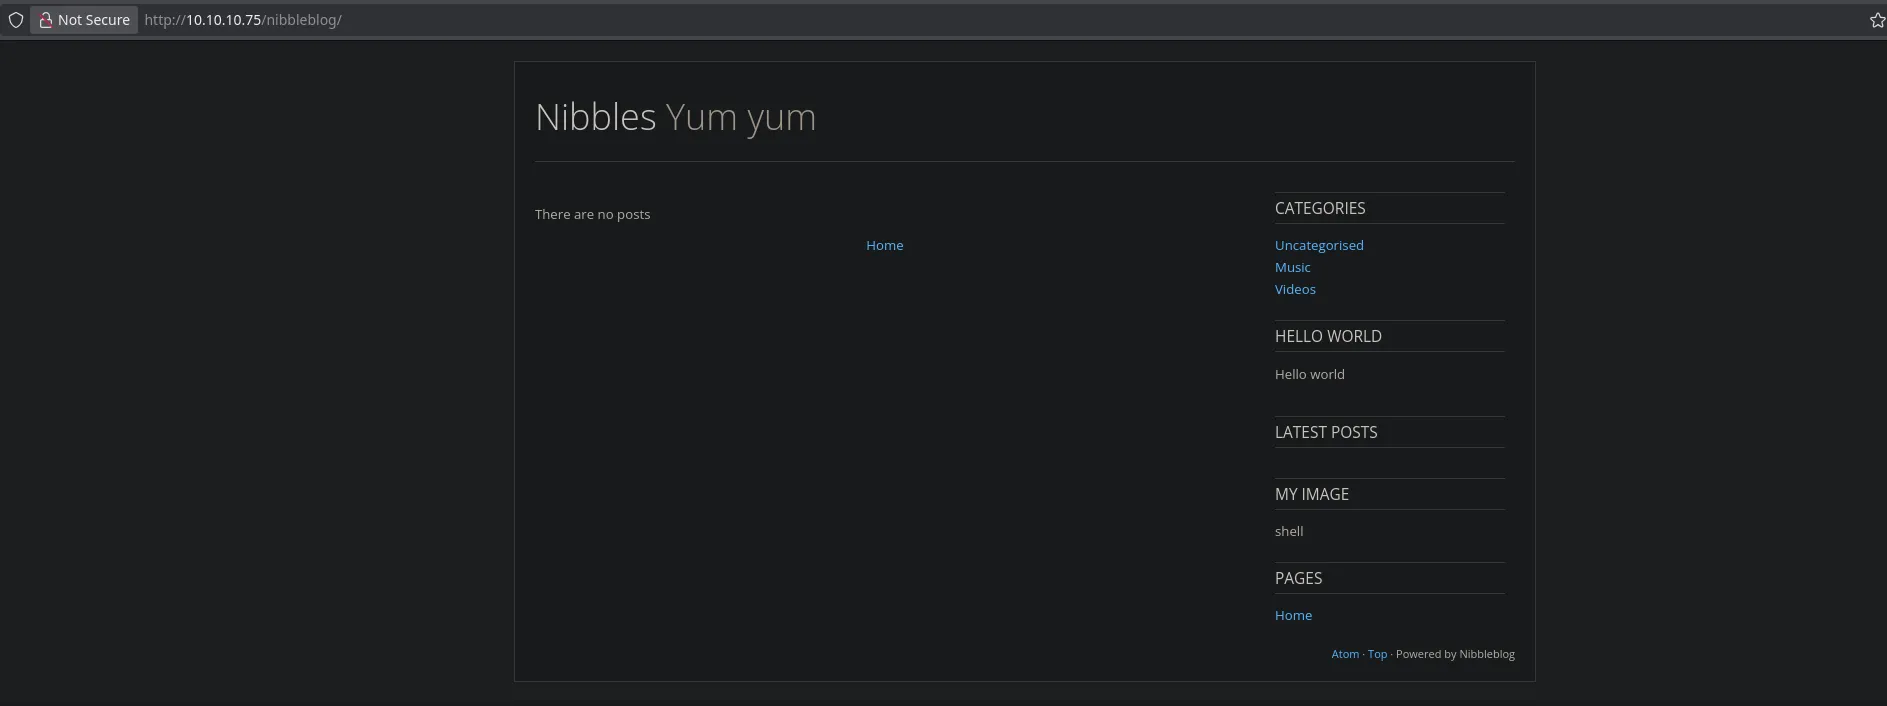Open the Nibbles blog title
The width and height of the screenshot is (1887, 706).
[595, 117]
